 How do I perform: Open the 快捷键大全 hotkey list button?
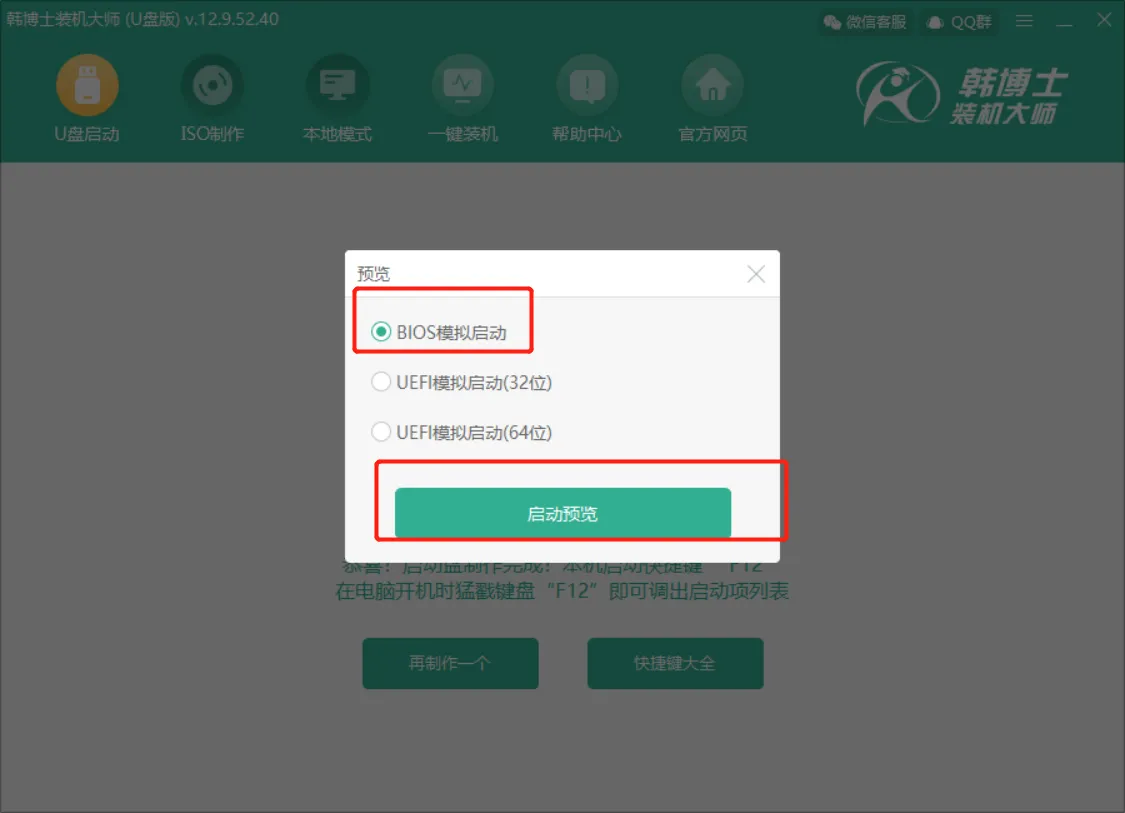click(x=675, y=663)
